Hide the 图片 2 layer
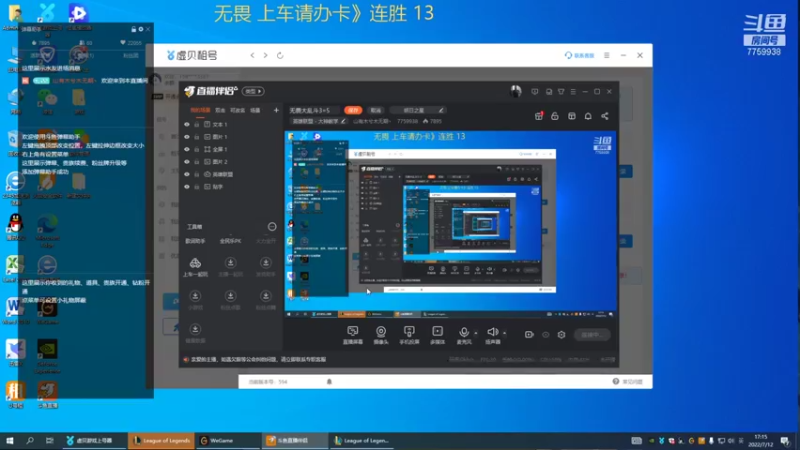This screenshot has height=450, width=800. pos(187,162)
